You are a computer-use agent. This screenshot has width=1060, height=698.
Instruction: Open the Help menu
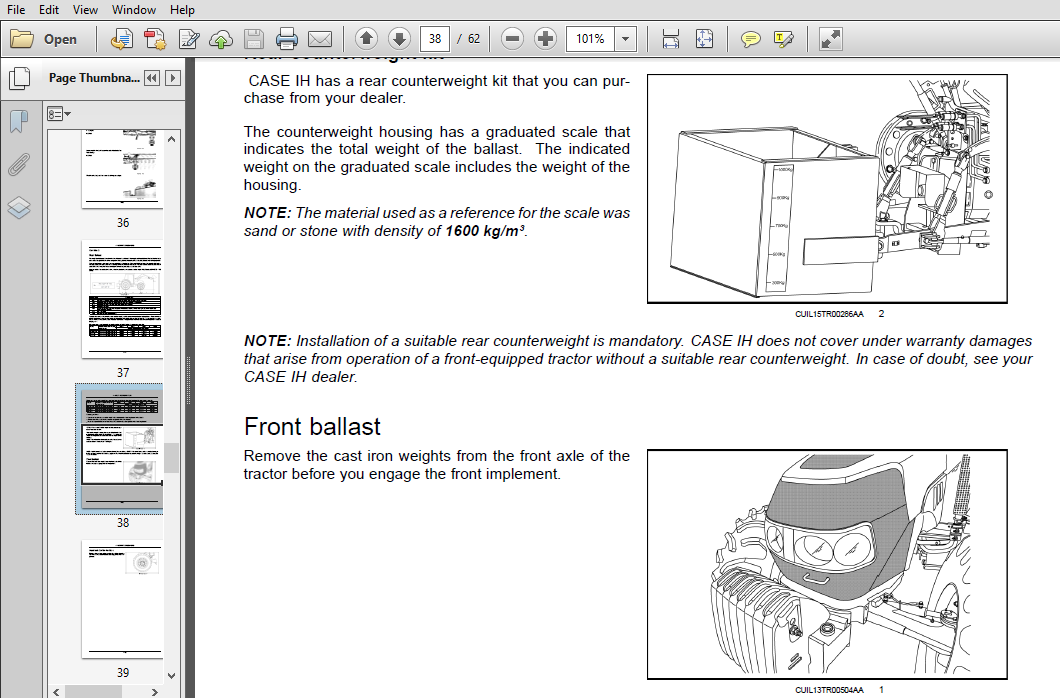coord(183,9)
